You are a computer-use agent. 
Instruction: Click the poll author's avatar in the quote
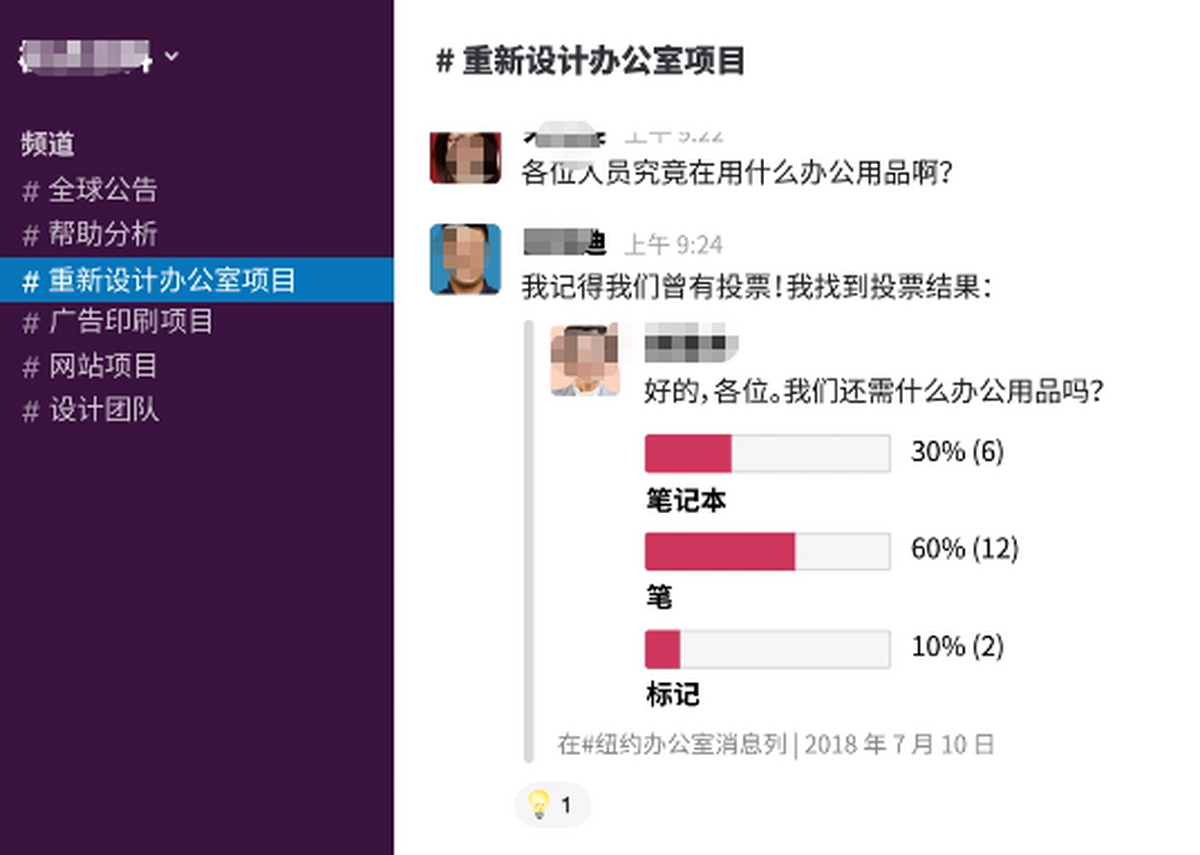coord(585,360)
